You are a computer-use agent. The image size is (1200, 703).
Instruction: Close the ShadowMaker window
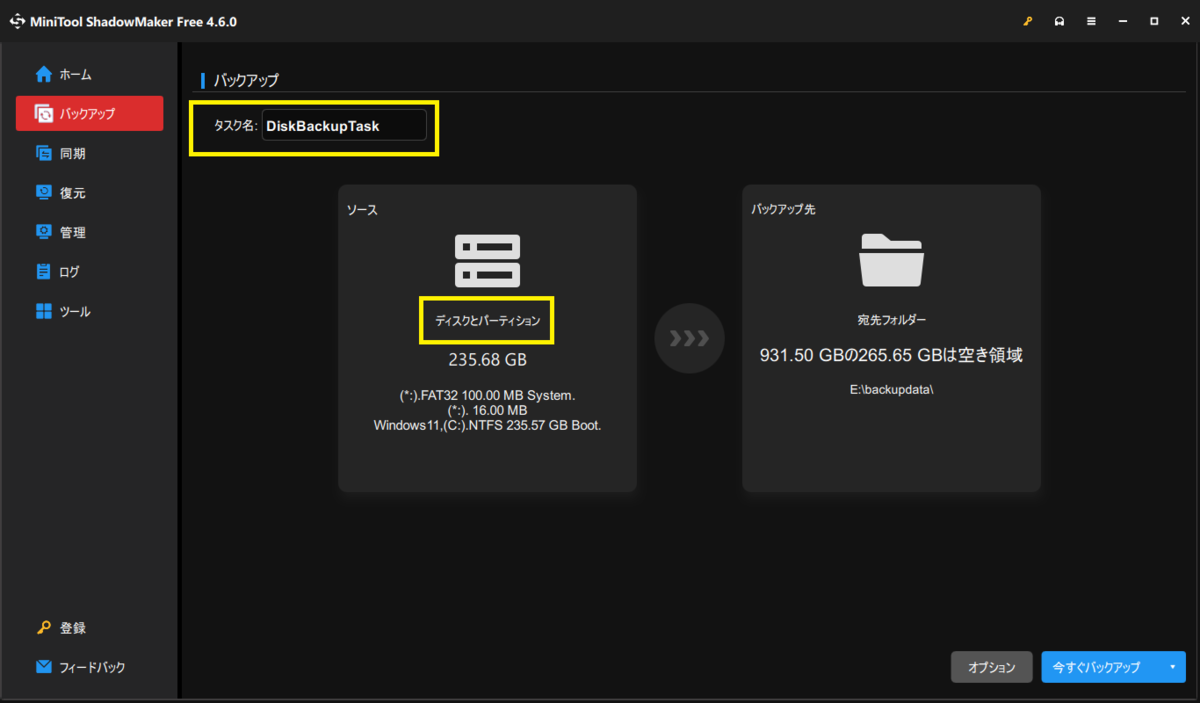pyautogui.click(x=1184, y=21)
